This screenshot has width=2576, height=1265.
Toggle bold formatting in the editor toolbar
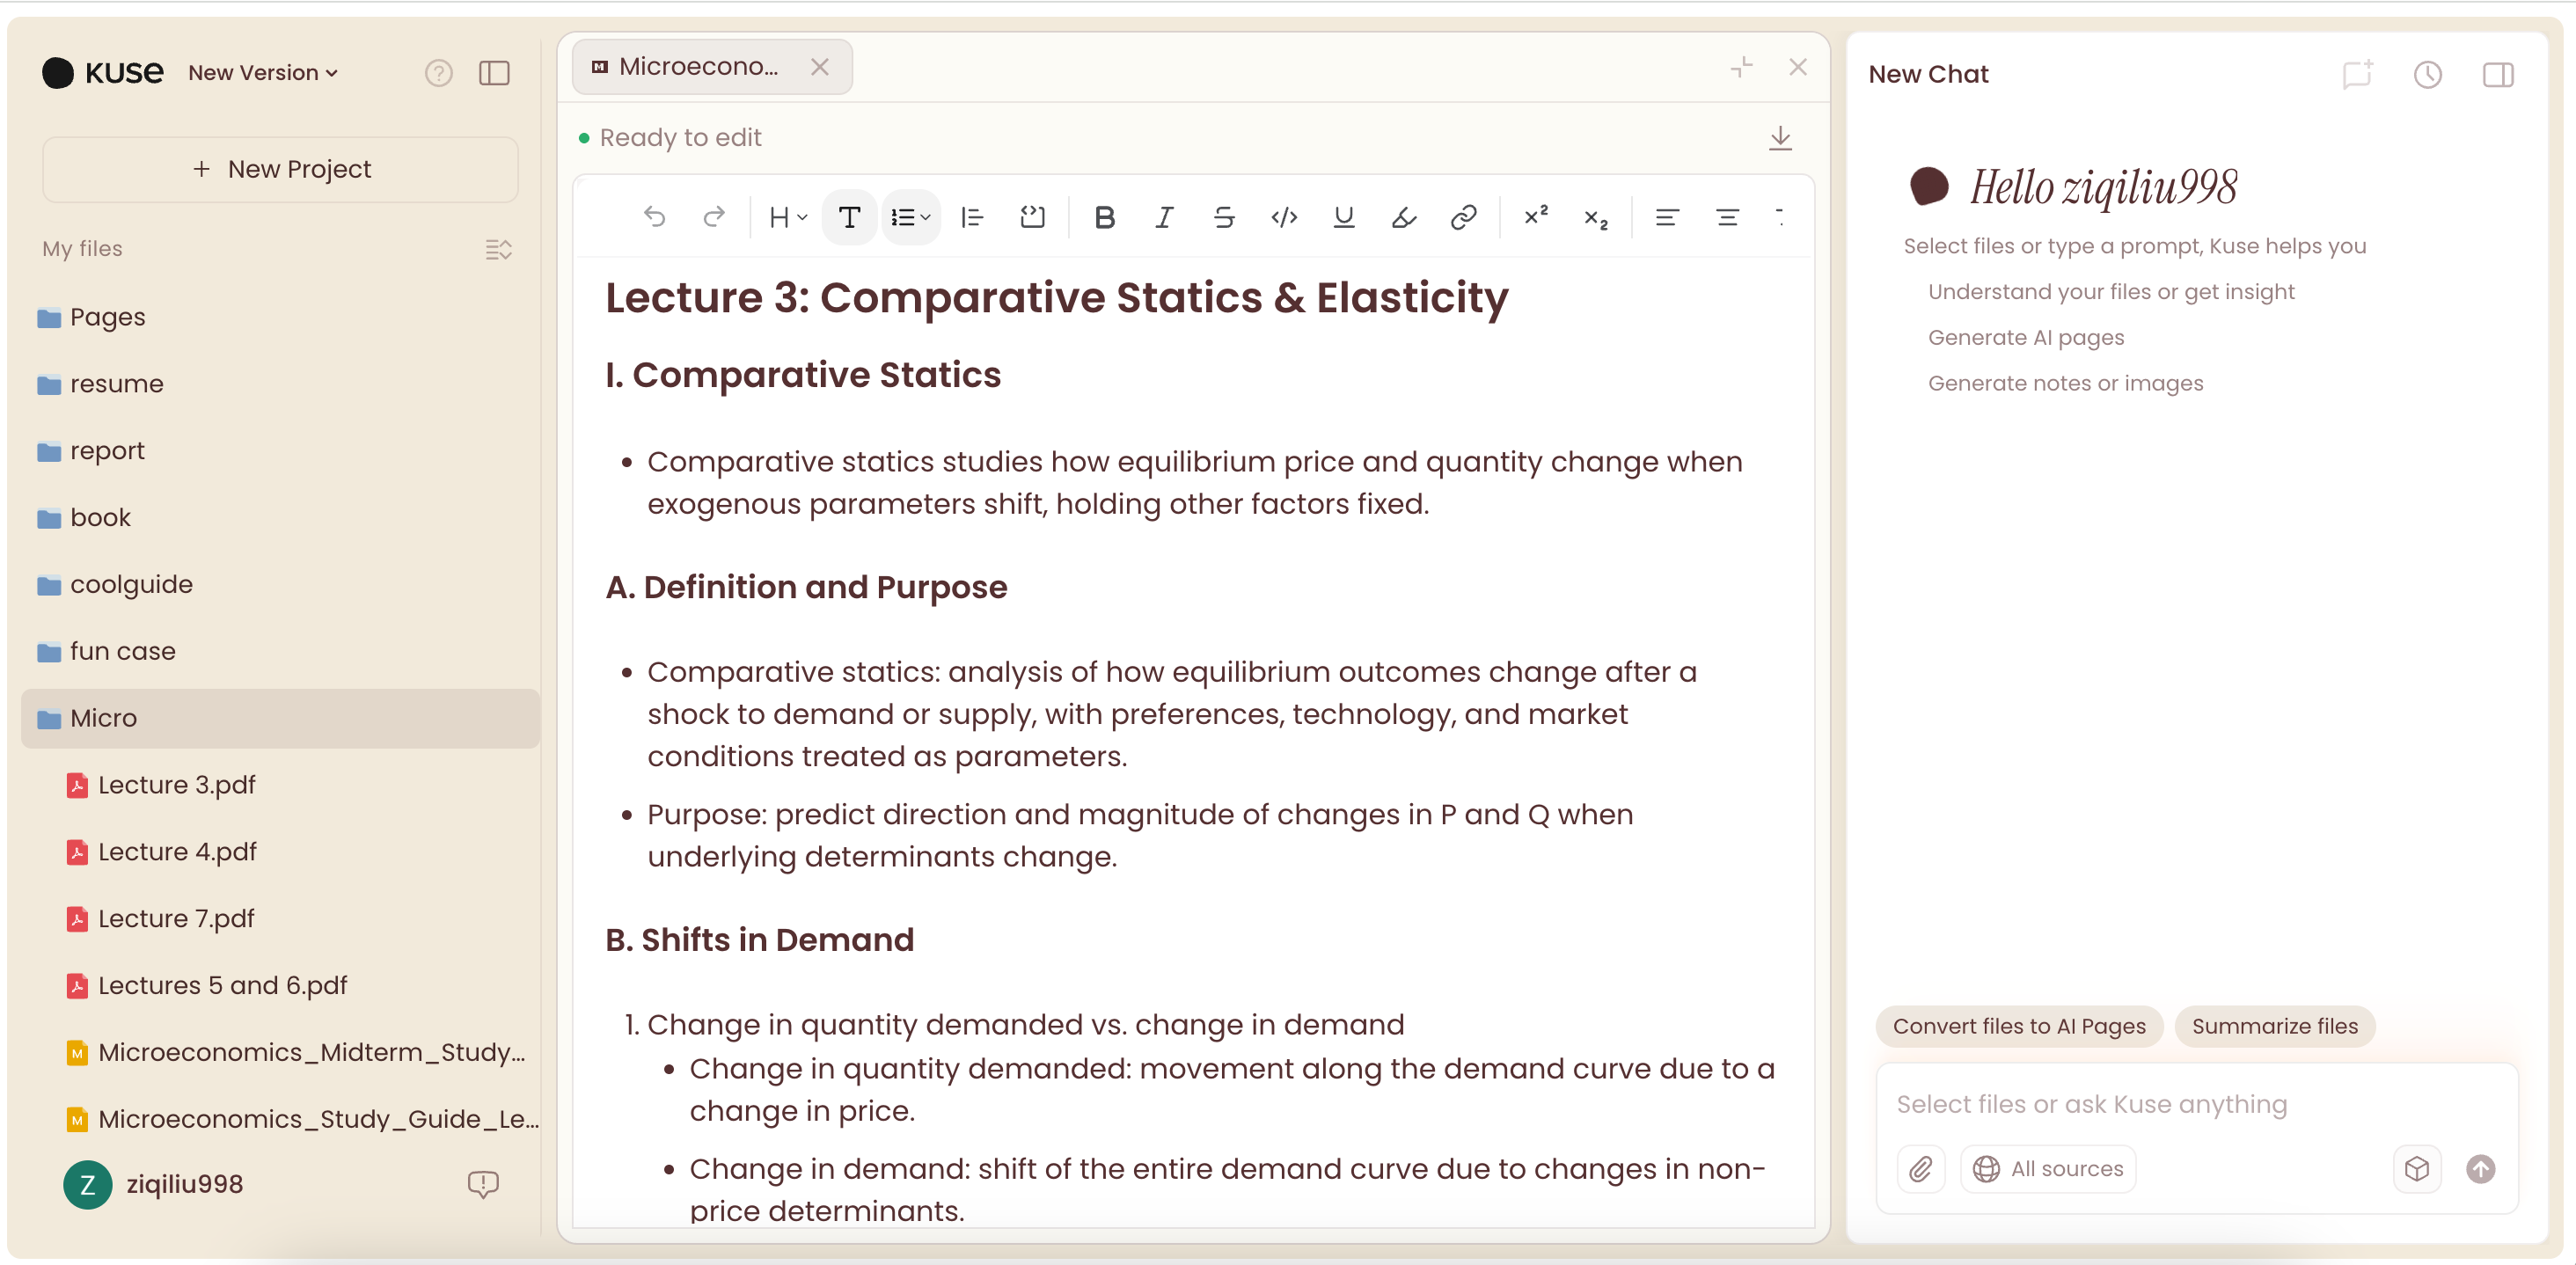1104,217
